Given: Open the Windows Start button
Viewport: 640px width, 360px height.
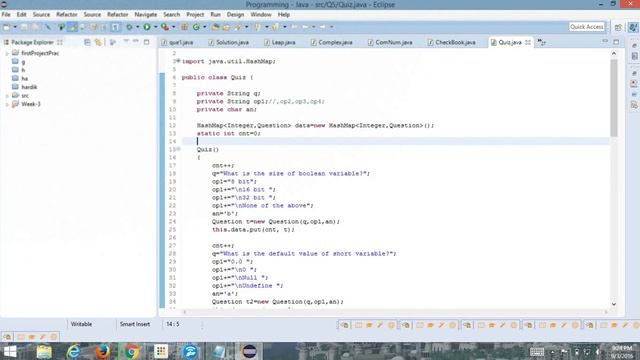Looking at the screenshot, I should click(x=10, y=351).
